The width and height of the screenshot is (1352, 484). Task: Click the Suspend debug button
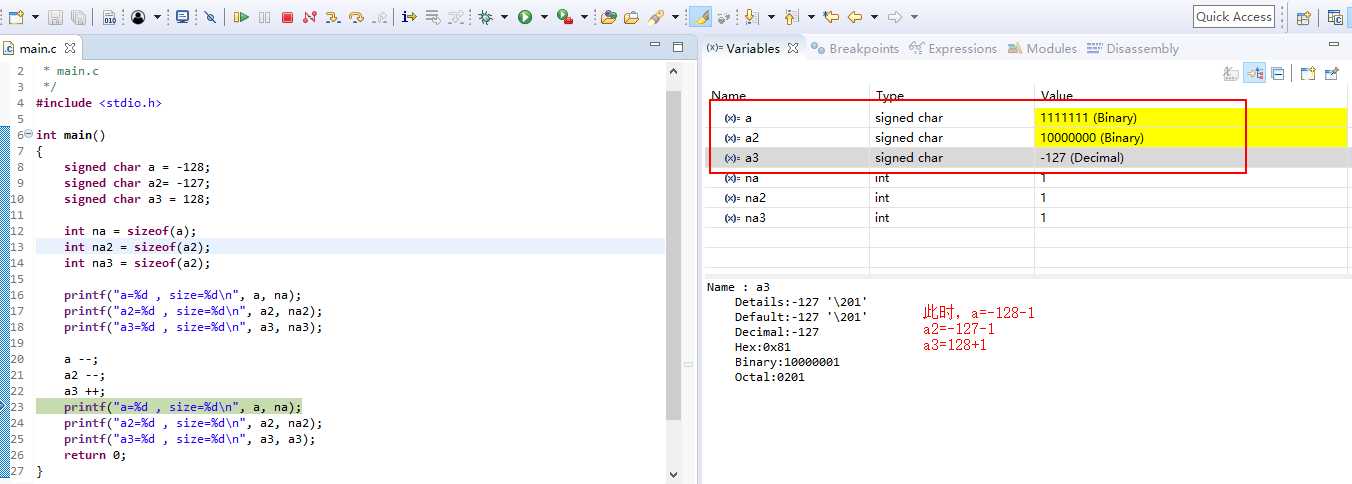click(264, 17)
